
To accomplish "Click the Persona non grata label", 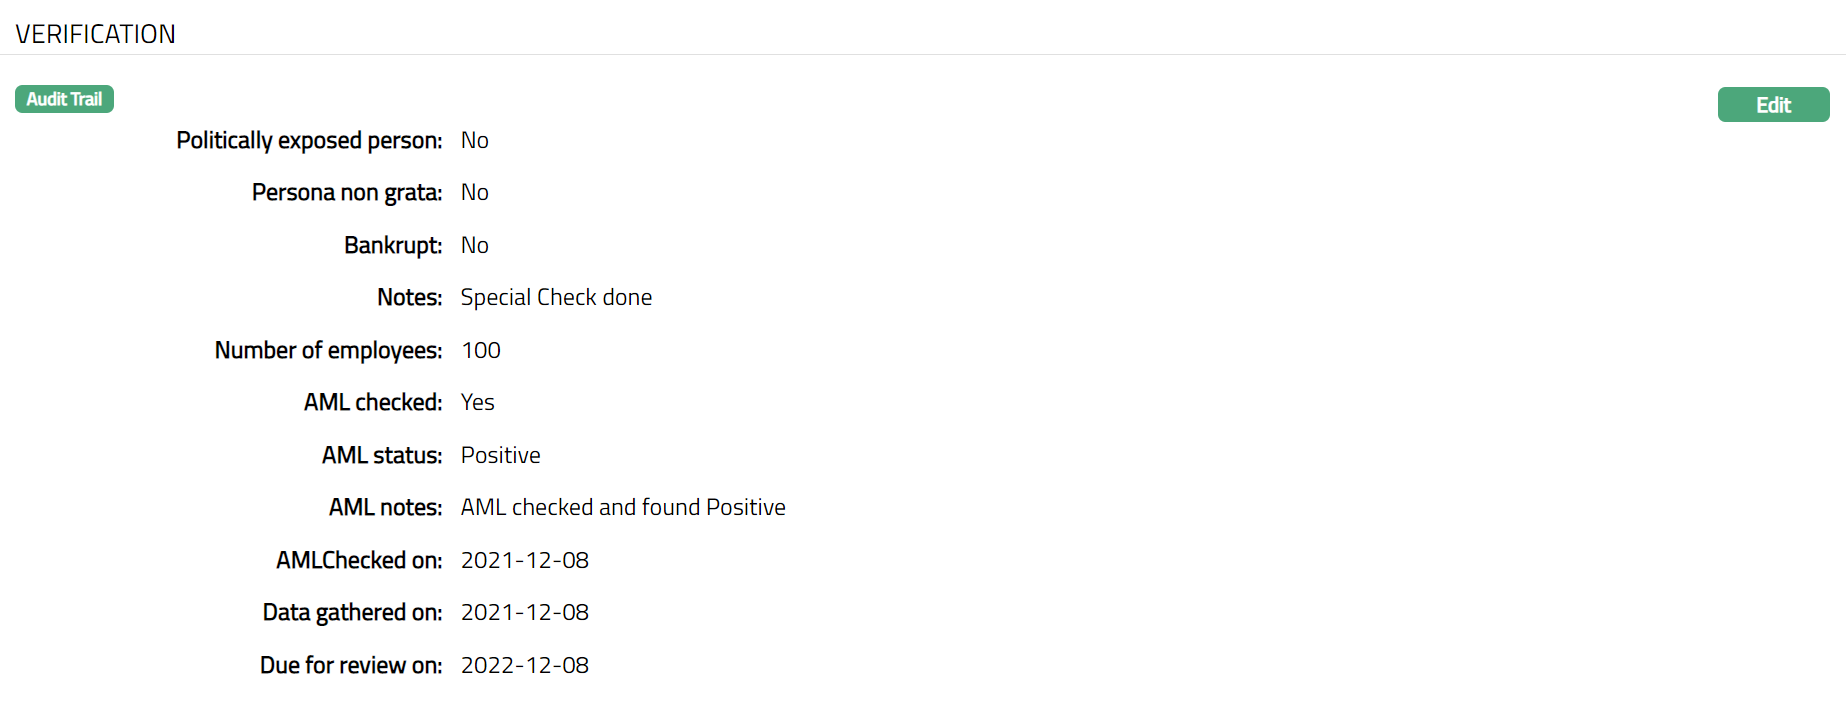I will click(346, 192).
